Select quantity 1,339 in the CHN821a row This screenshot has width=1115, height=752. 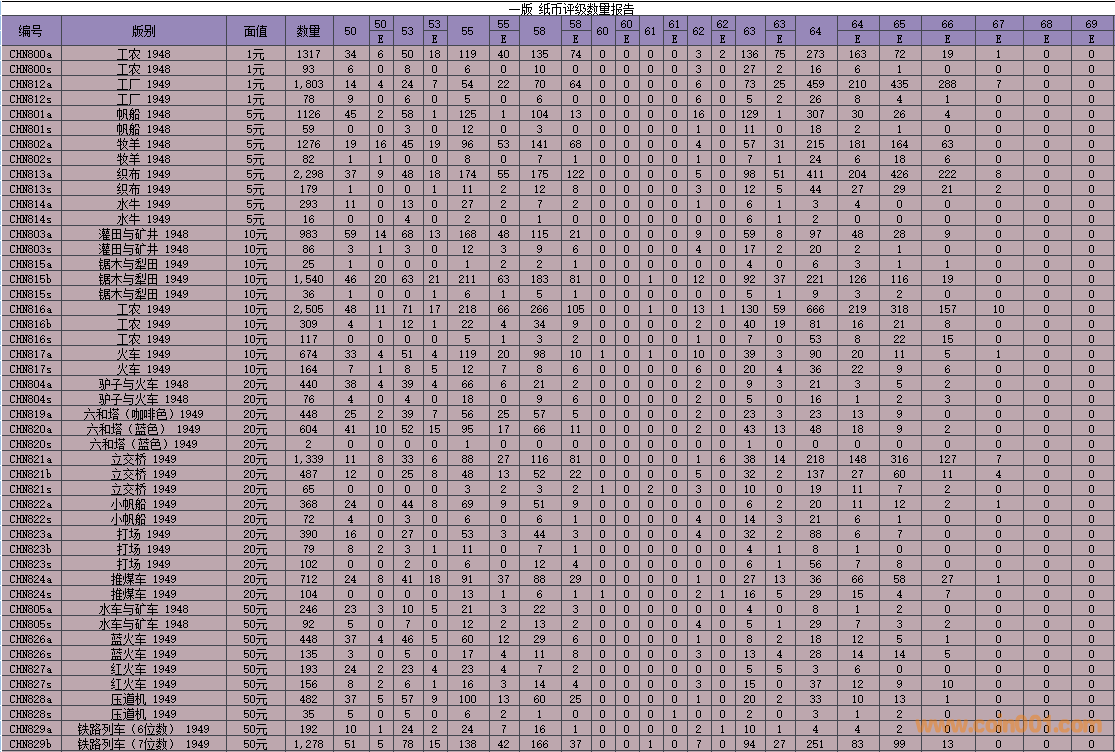click(x=309, y=459)
